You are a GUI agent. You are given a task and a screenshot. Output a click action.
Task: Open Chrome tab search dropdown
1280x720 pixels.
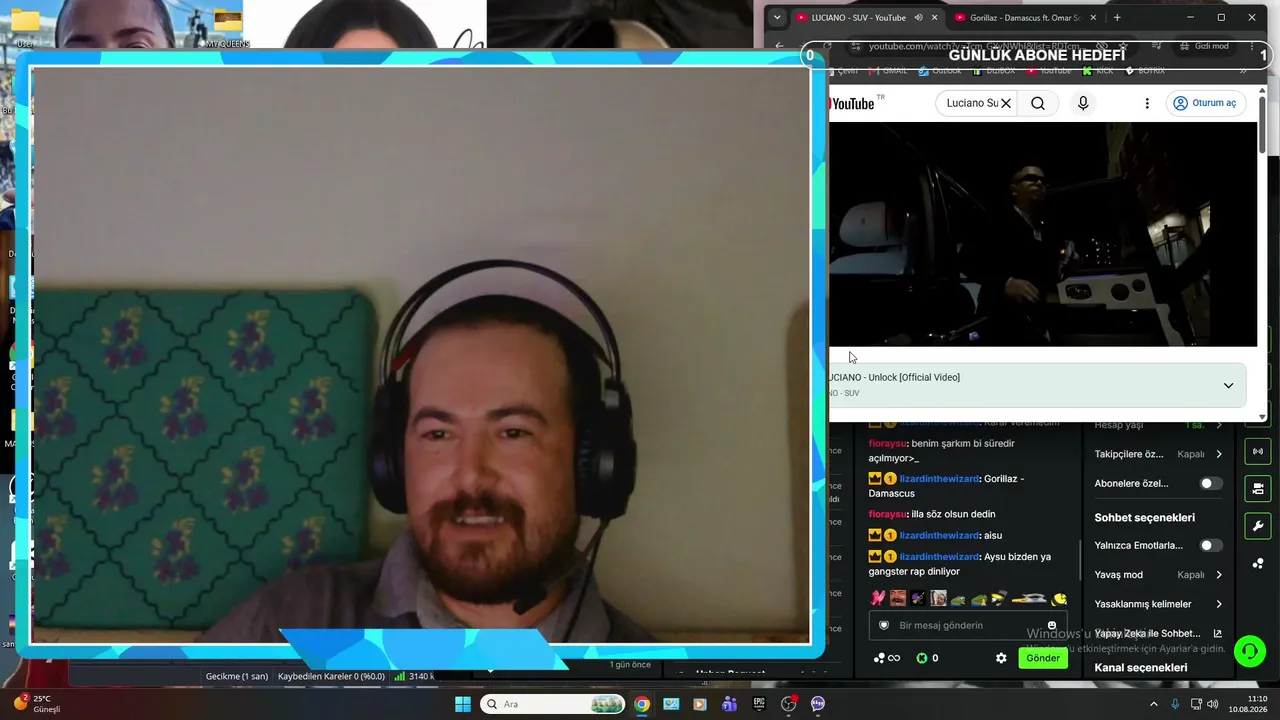pos(777,17)
